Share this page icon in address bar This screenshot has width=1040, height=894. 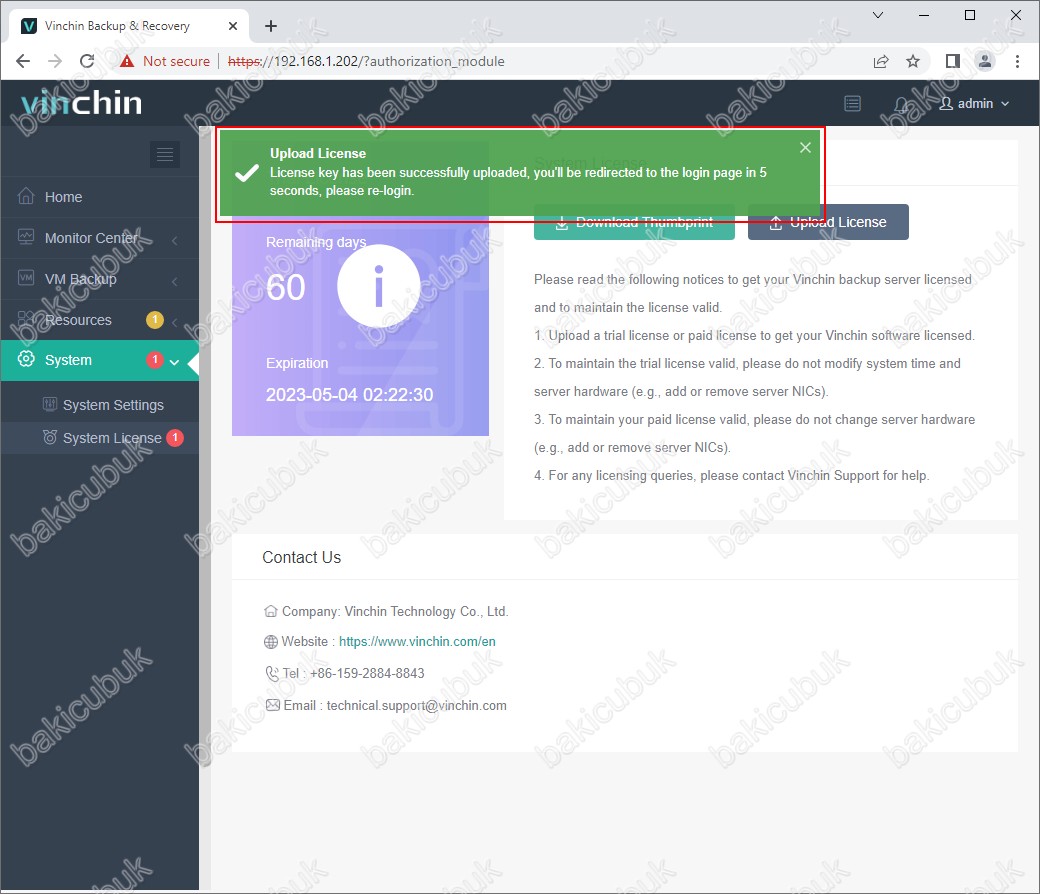[881, 61]
